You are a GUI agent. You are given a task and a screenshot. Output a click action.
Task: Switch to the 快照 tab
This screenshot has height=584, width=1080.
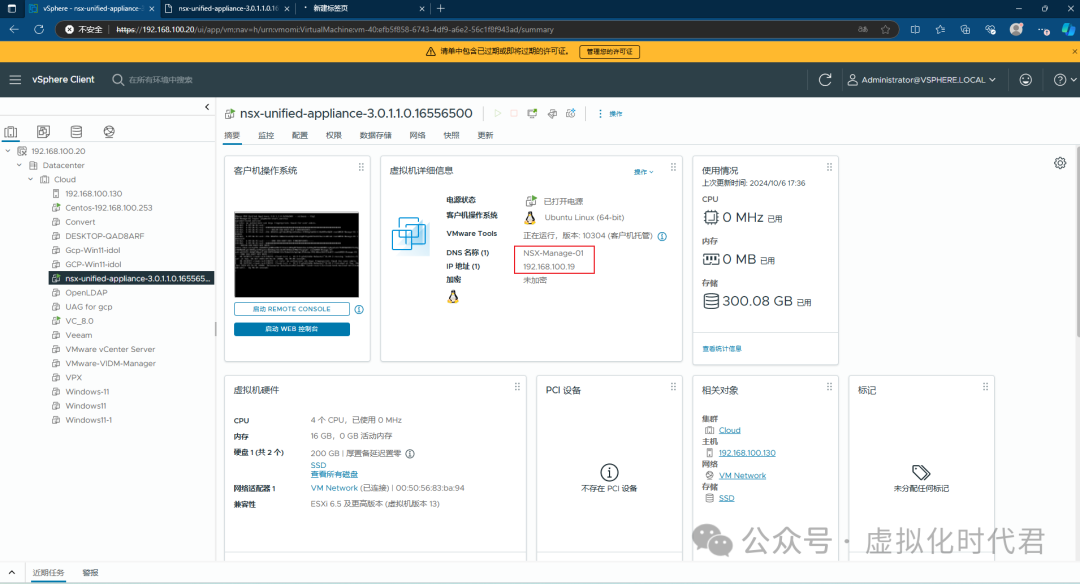451,136
